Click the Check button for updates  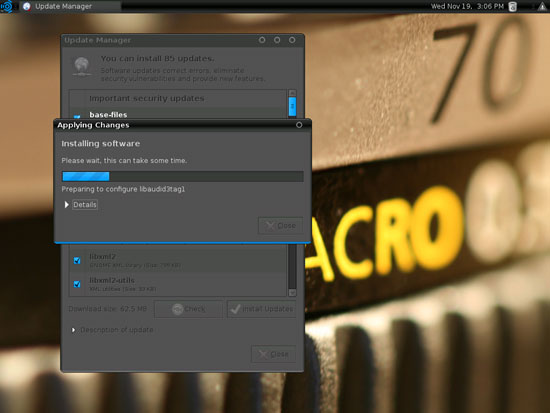(x=188, y=309)
